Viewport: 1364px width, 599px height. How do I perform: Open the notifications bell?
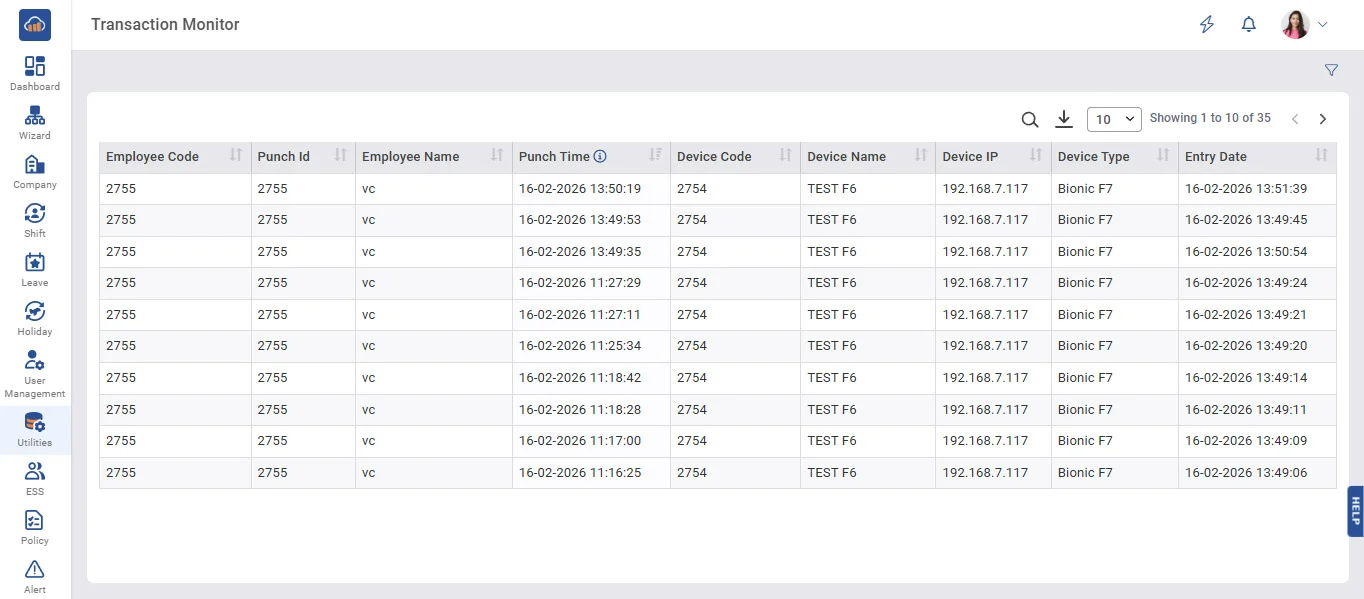pyautogui.click(x=1248, y=25)
